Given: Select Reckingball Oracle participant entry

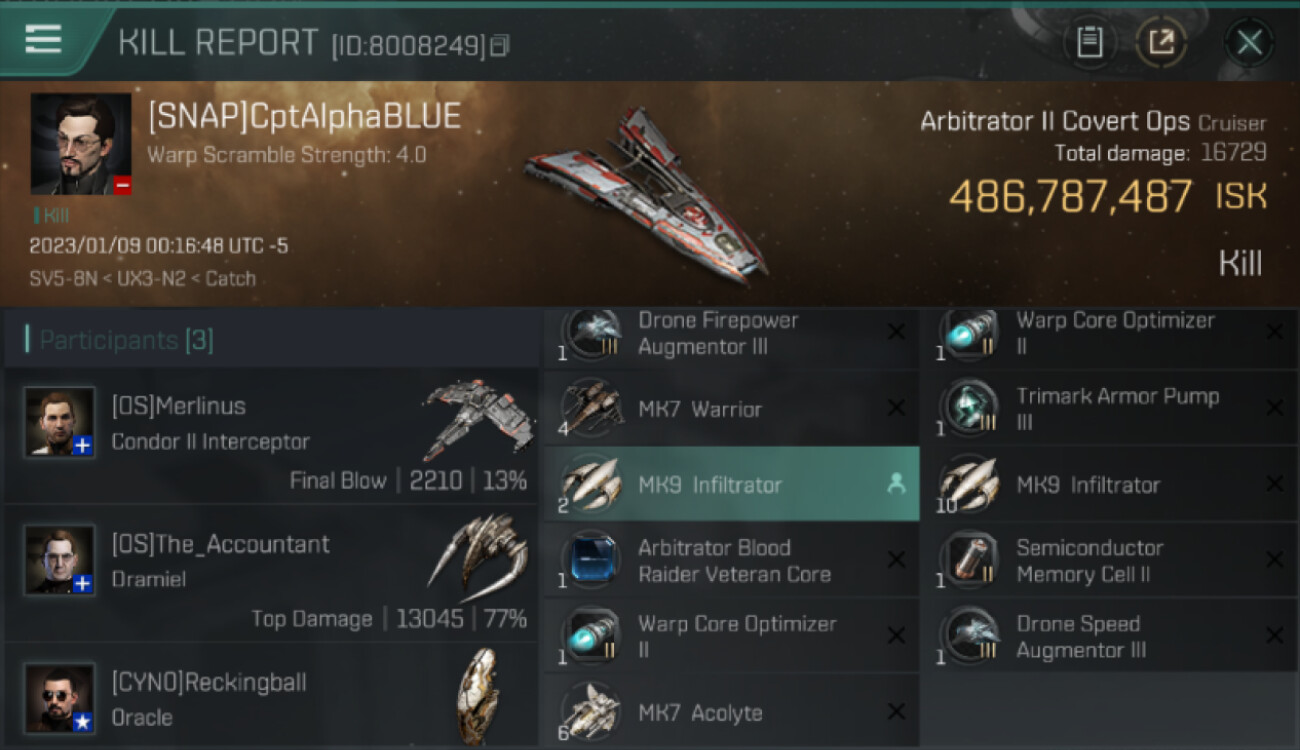Looking at the screenshot, I should pos(271,697).
